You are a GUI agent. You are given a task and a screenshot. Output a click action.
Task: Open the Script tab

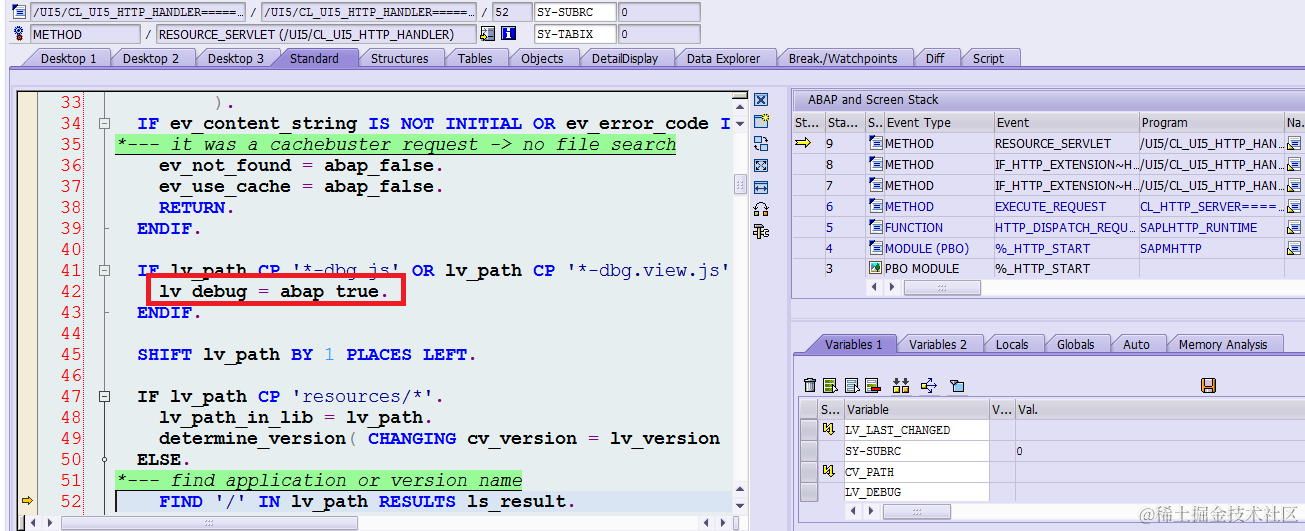(988, 58)
